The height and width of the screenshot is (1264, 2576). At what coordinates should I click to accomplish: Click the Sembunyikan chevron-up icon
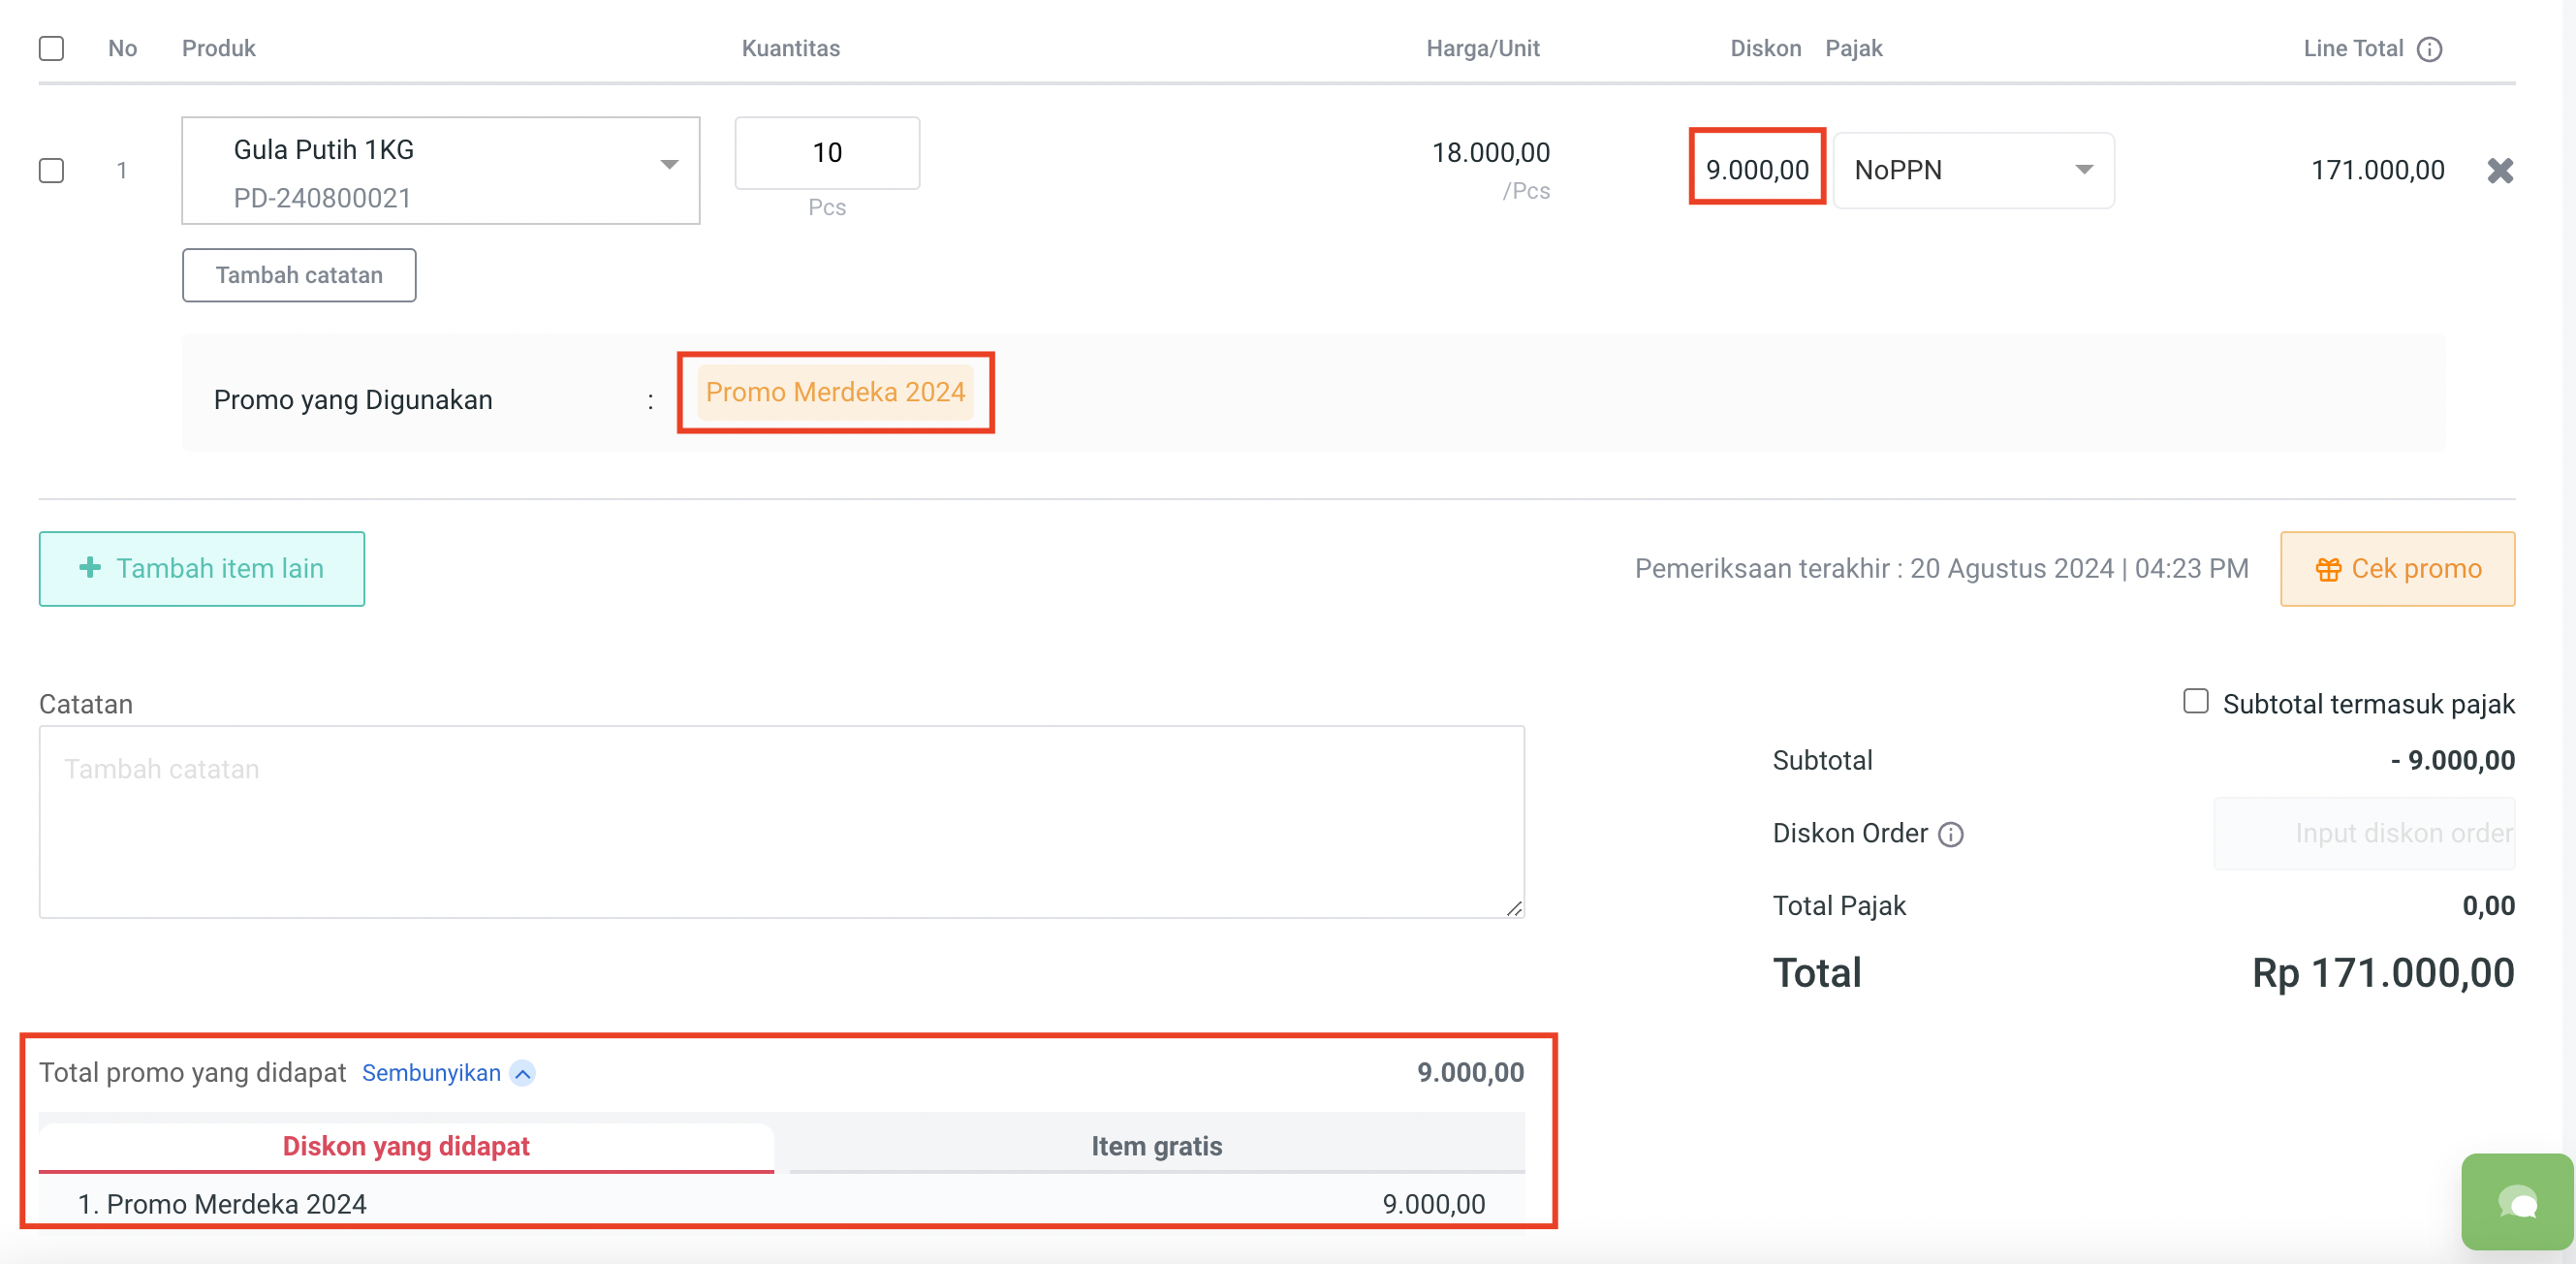pos(522,1073)
